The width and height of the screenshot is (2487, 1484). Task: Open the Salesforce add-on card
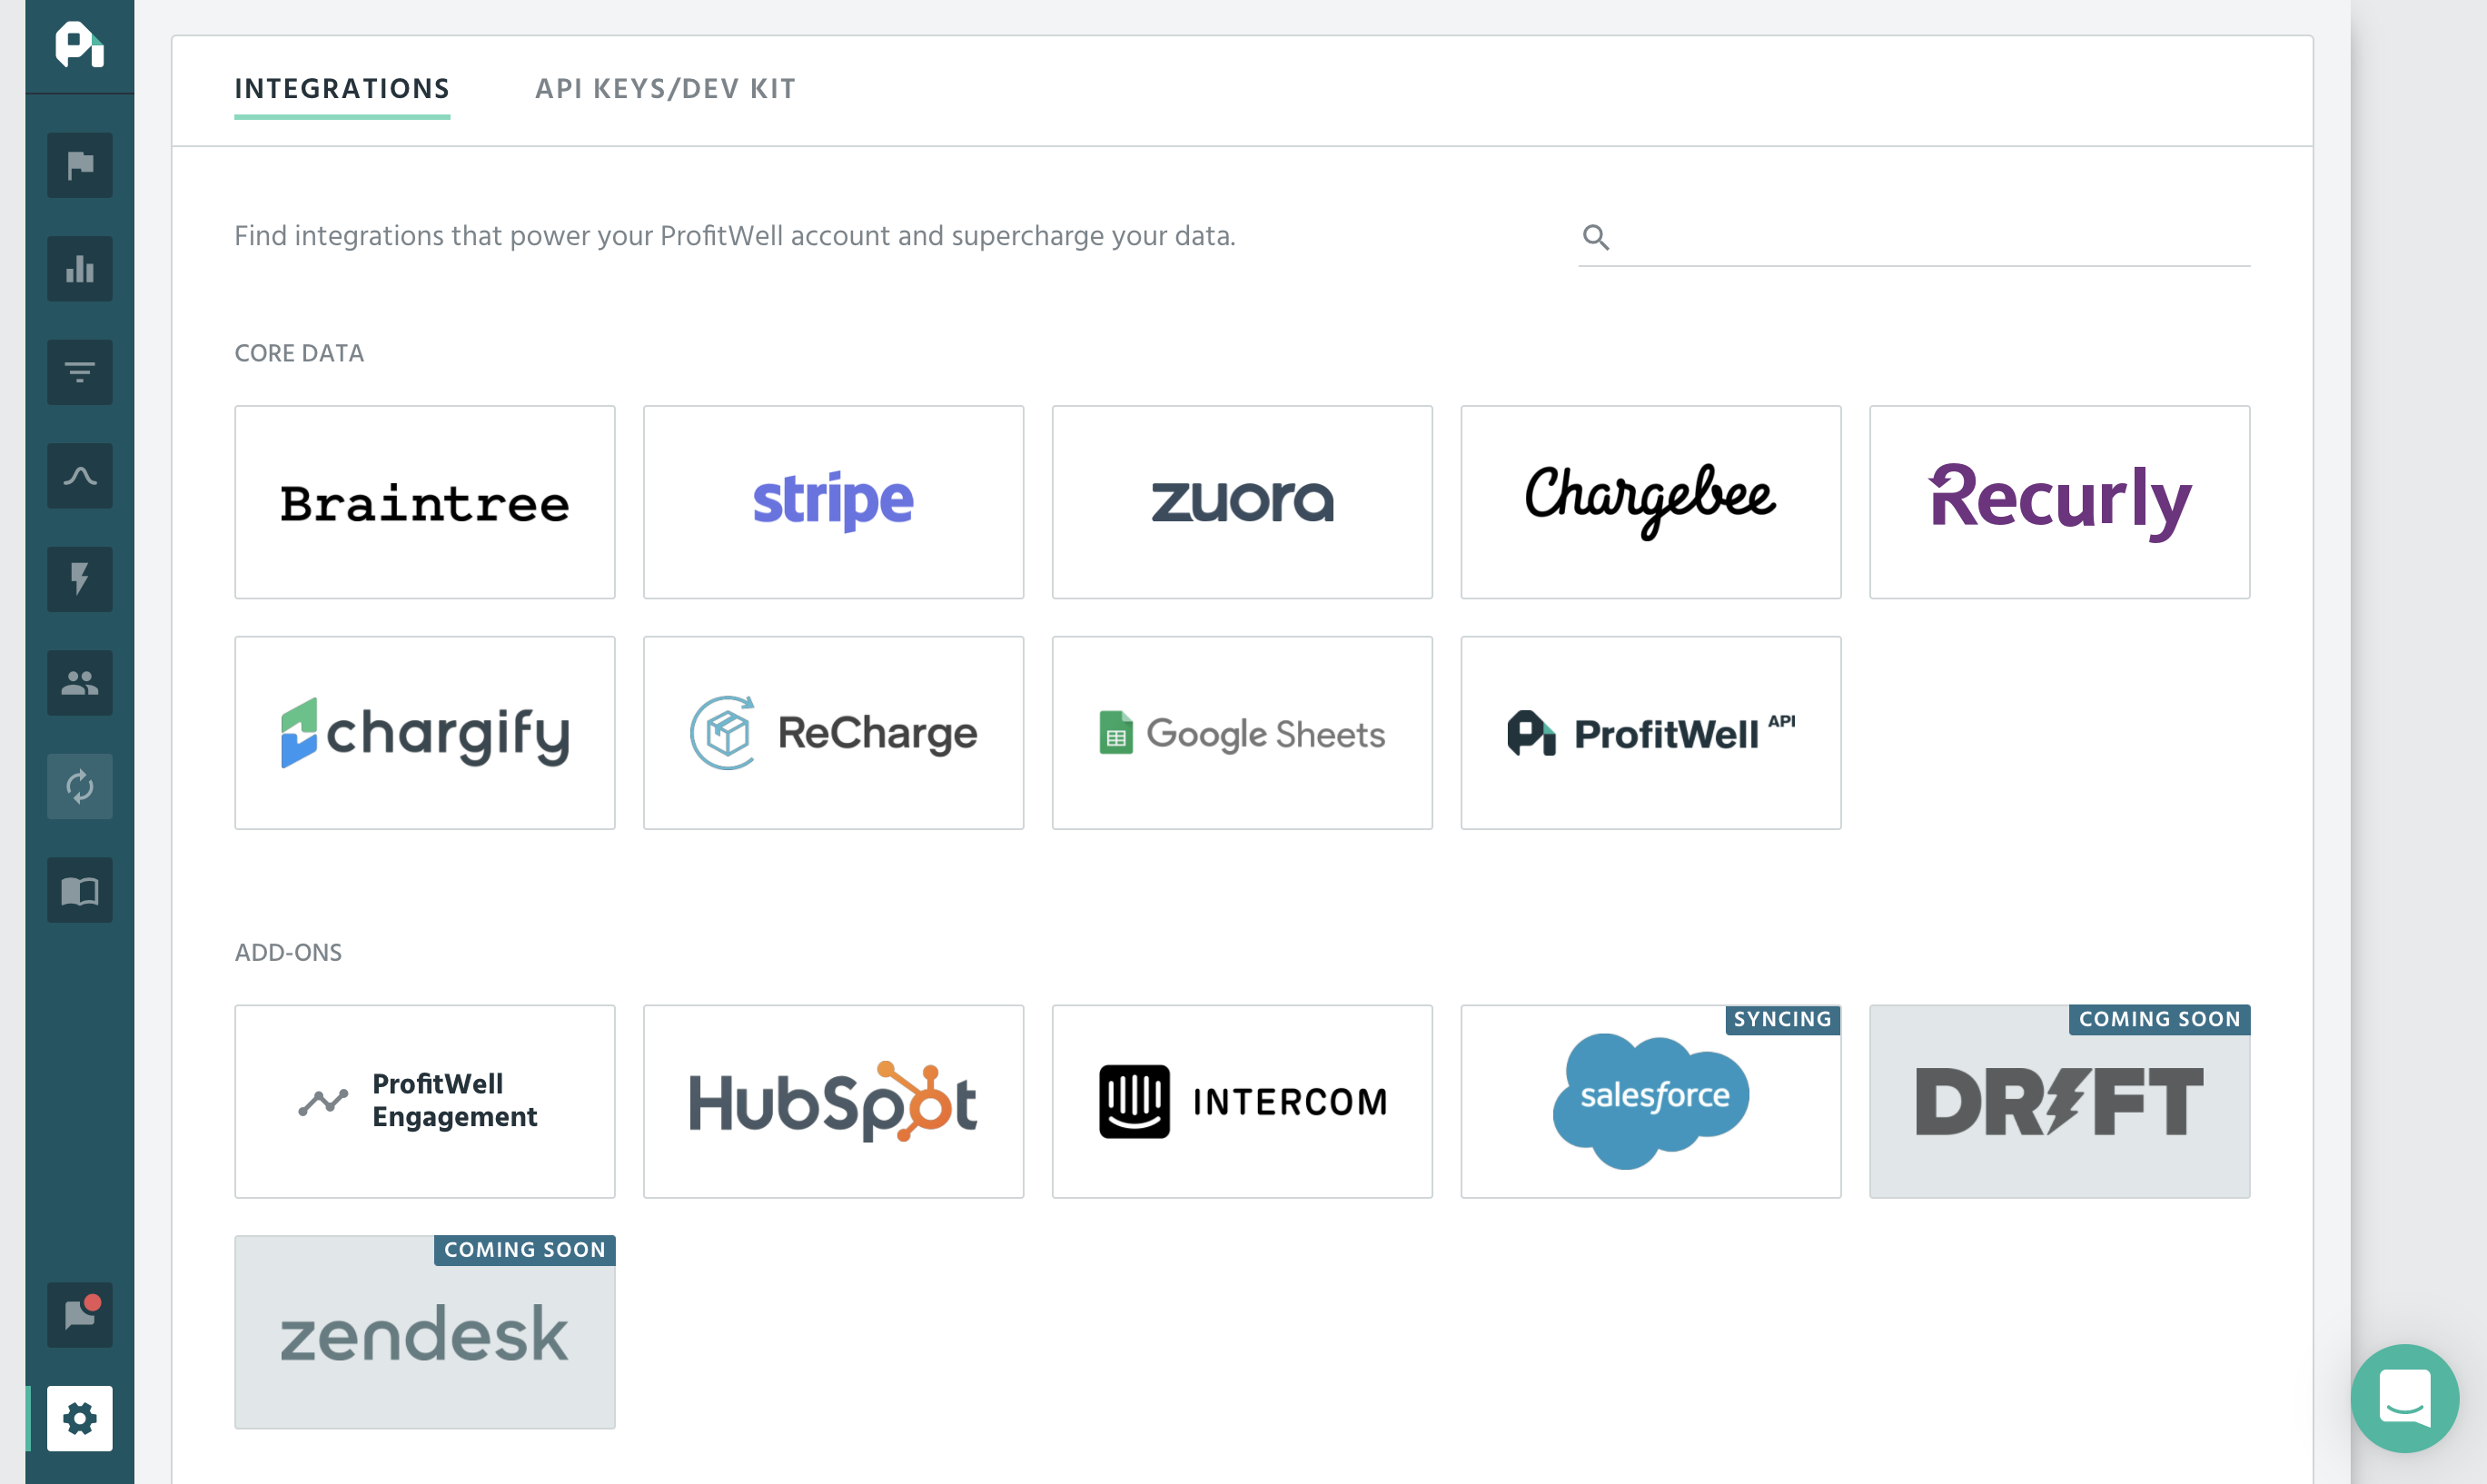1651,1102
